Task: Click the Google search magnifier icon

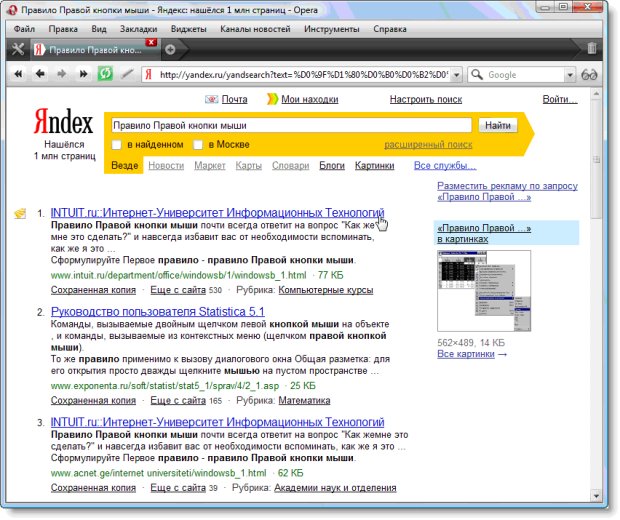Action: tap(477, 74)
